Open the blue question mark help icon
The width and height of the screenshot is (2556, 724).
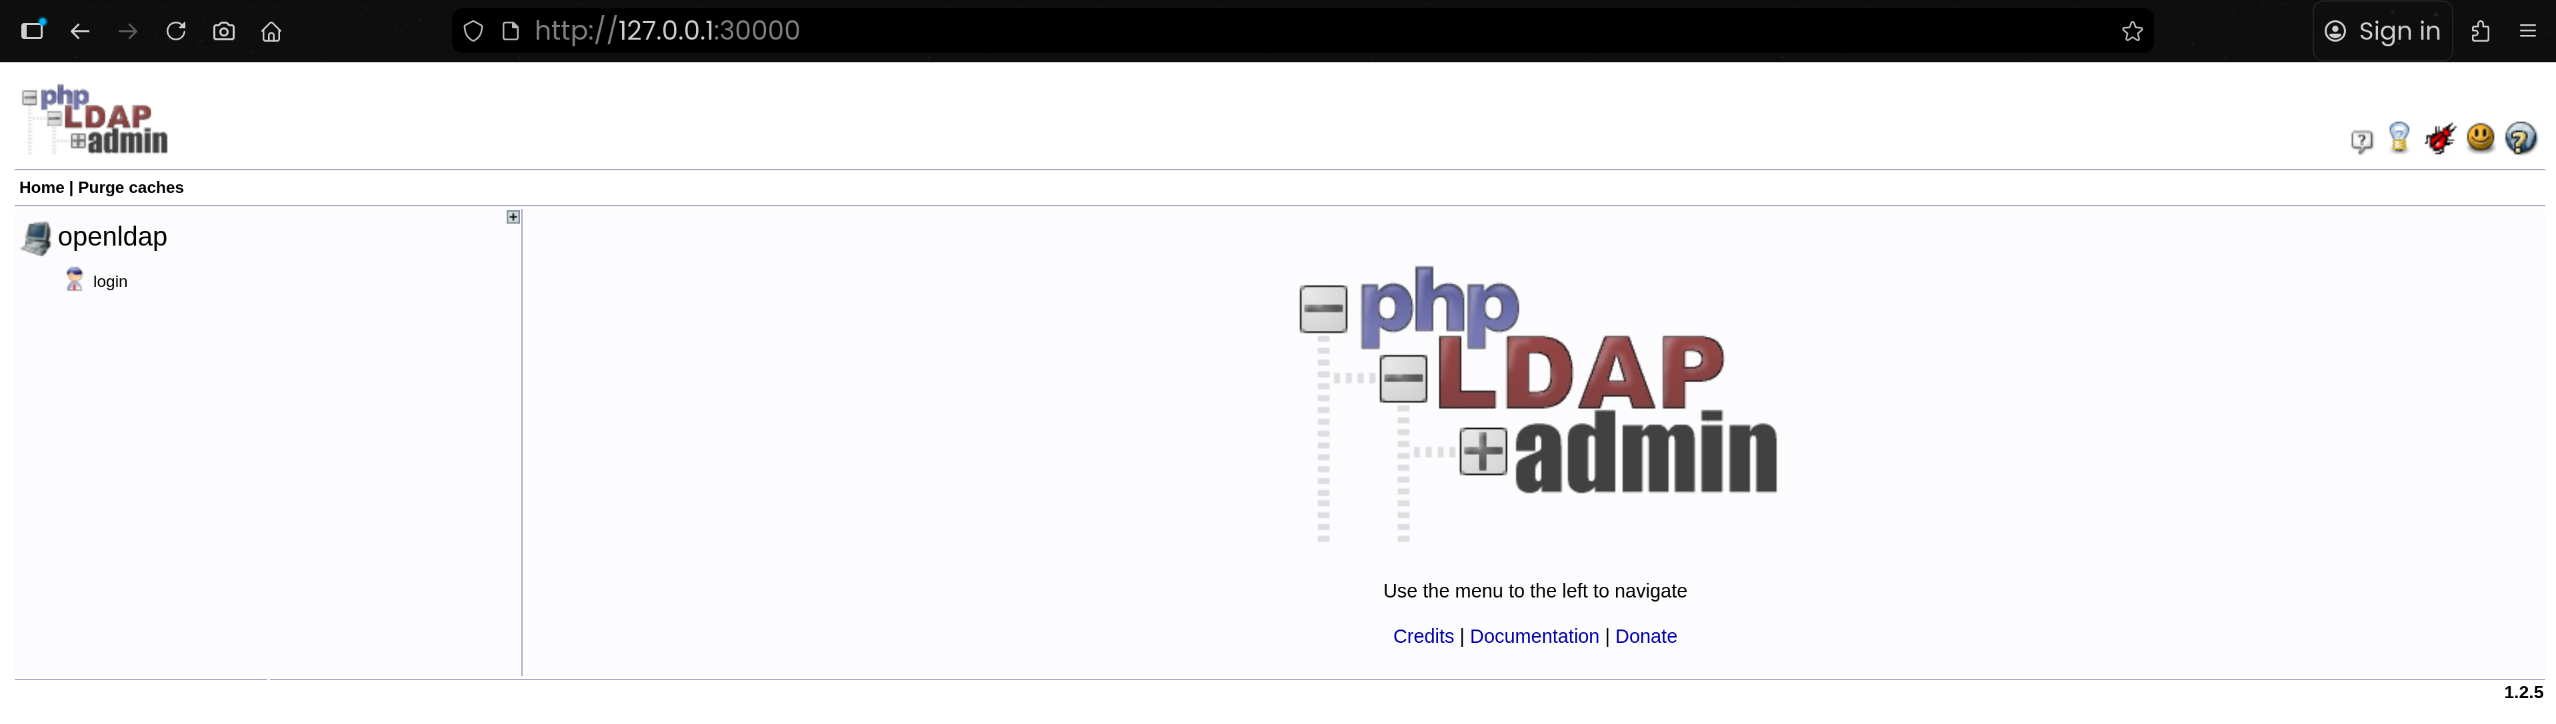2521,138
